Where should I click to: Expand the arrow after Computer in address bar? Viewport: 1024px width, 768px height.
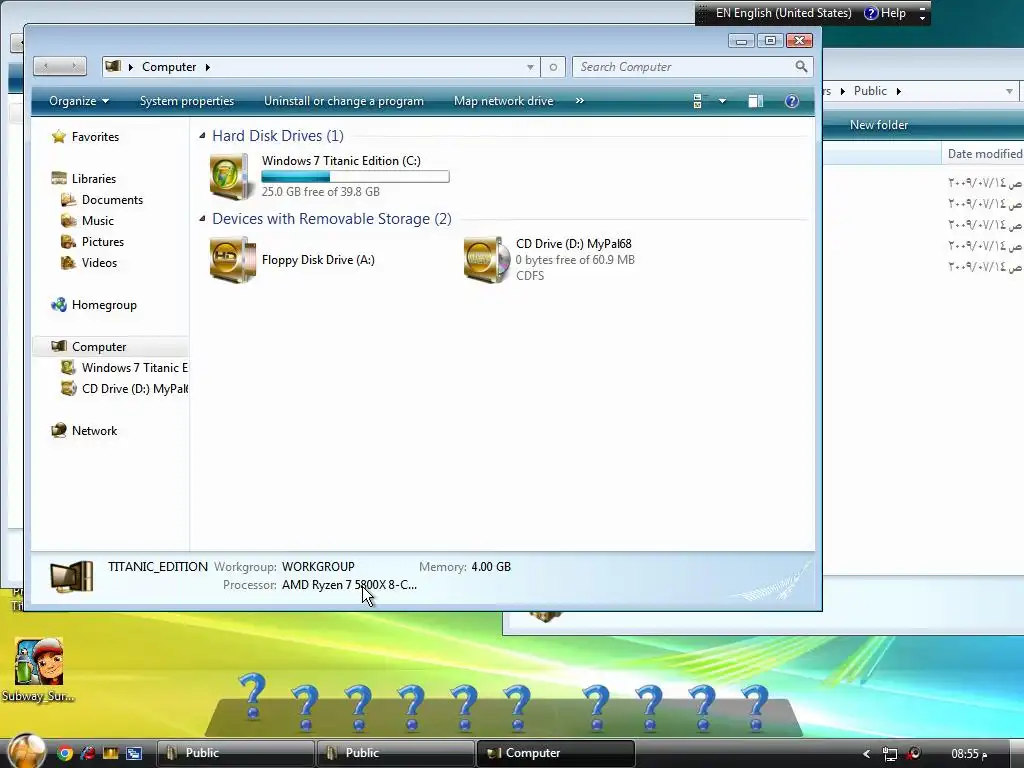click(208, 67)
